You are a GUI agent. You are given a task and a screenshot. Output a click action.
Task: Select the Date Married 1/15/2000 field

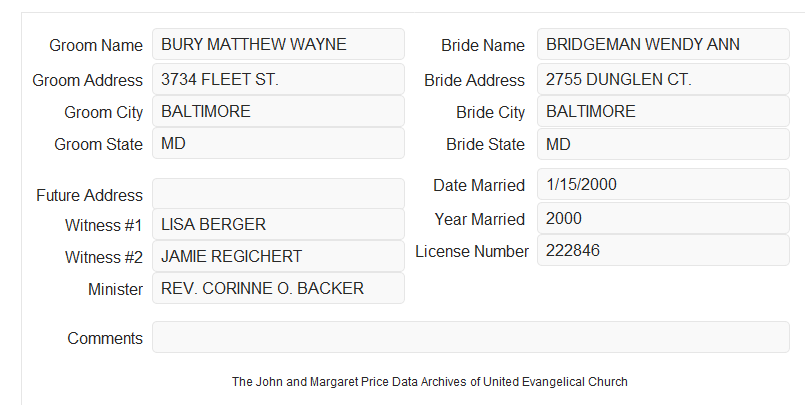(663, 184)
